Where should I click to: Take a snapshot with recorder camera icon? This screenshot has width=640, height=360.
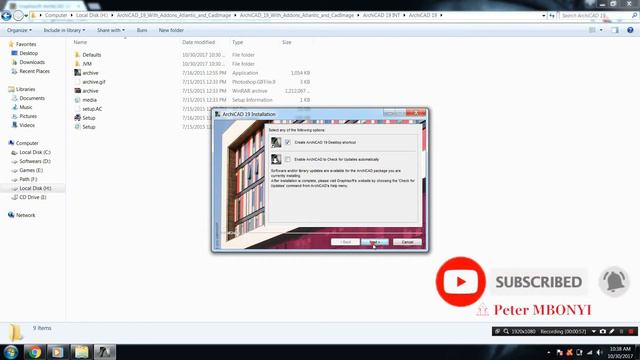coord(603,331)
